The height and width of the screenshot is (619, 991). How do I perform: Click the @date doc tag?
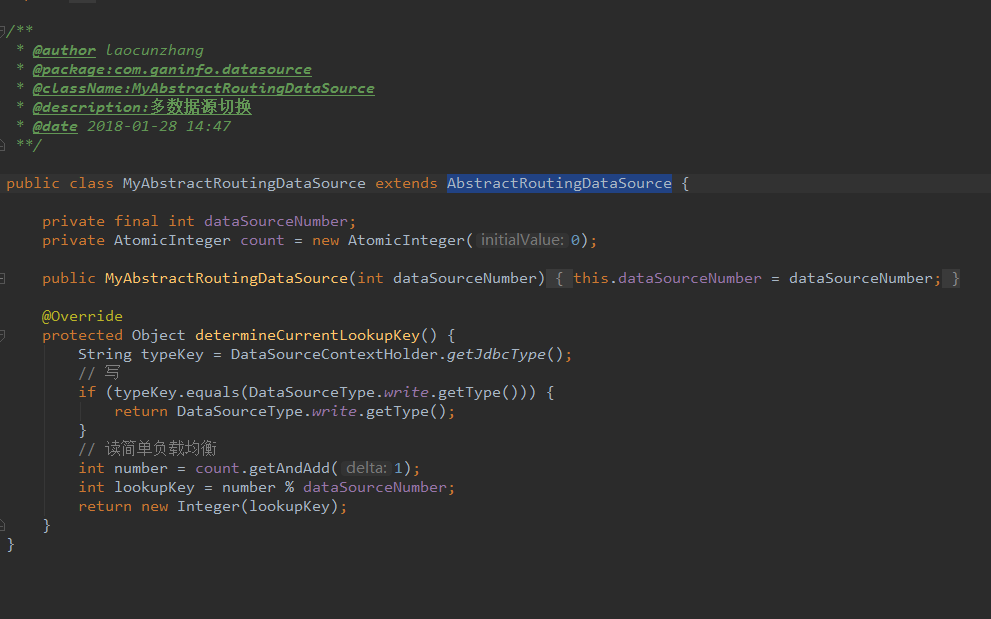pos(55,126)
